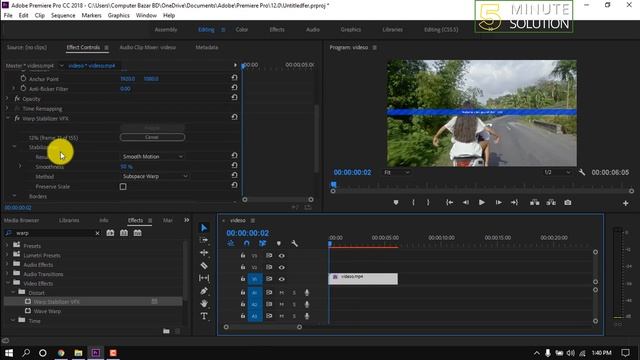
Task: Open Timeline display settings wrench
Action: pos(294,243)
